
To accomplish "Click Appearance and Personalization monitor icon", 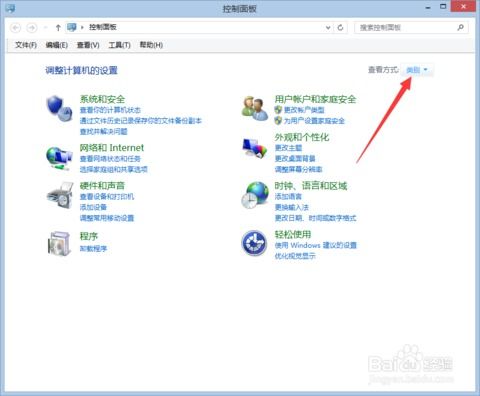I will 255,148.
